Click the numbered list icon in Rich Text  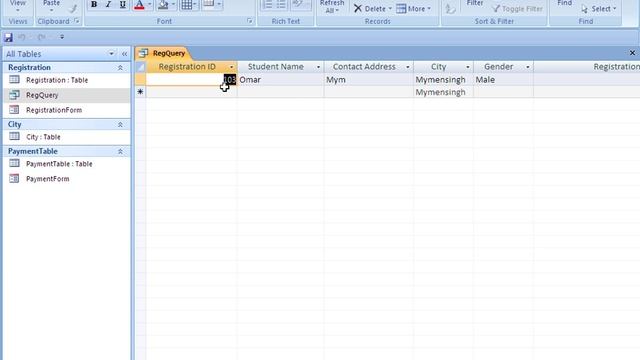pyautogui.click(x=268, y=4)
